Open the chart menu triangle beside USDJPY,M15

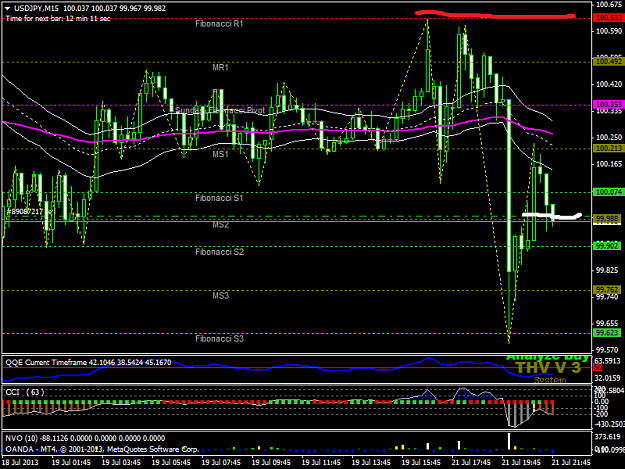(7, 8)
